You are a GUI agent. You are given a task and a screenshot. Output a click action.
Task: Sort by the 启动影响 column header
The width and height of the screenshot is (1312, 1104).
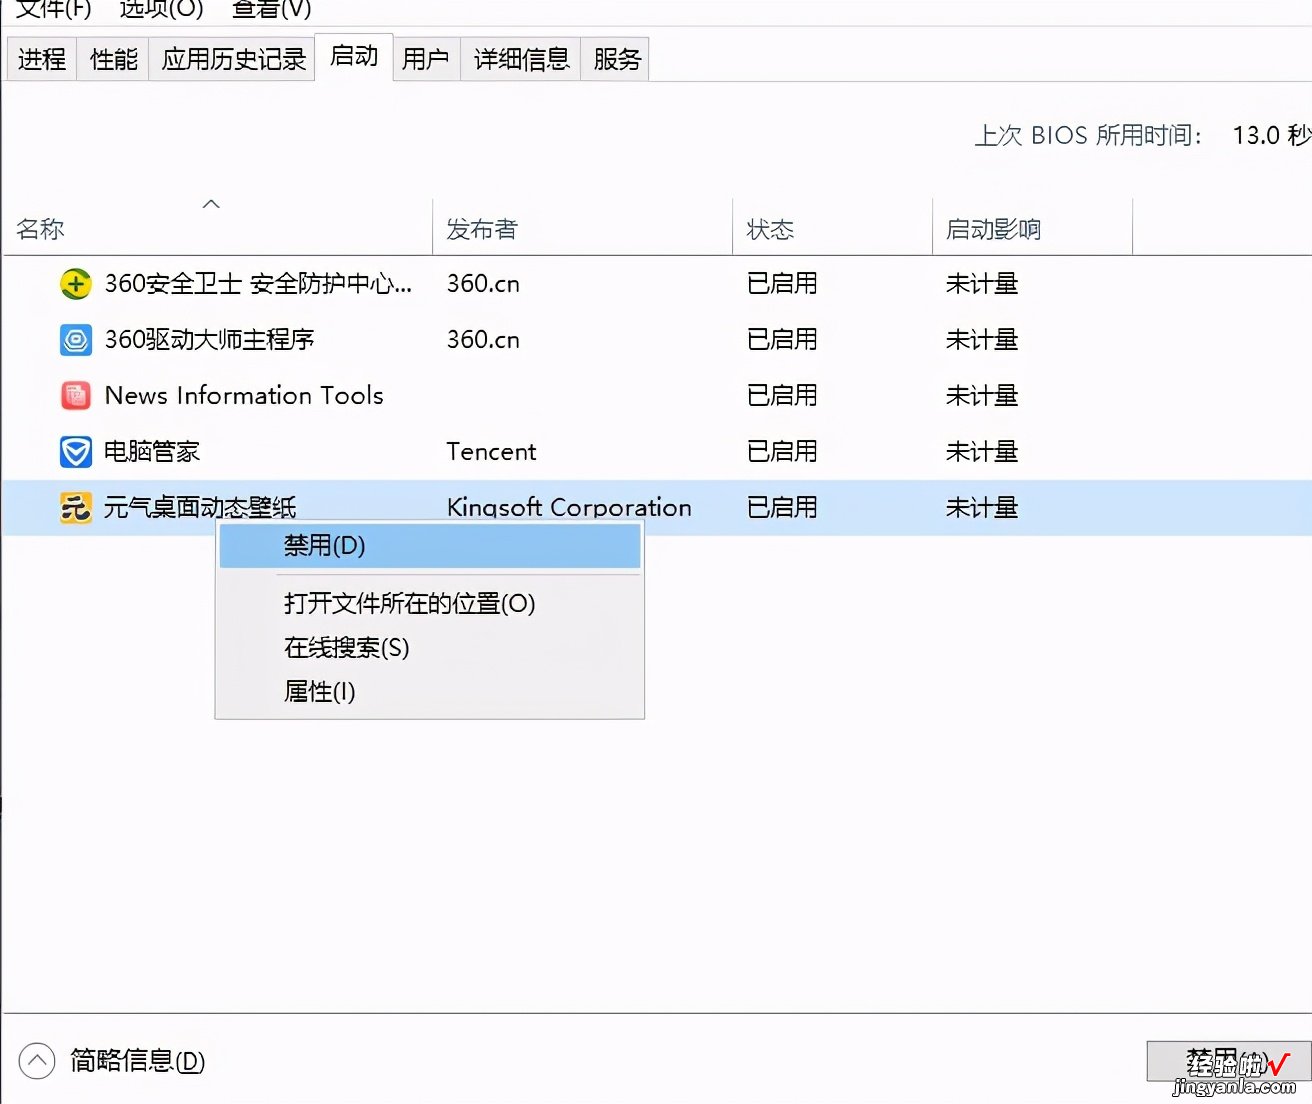(1033, 229)
